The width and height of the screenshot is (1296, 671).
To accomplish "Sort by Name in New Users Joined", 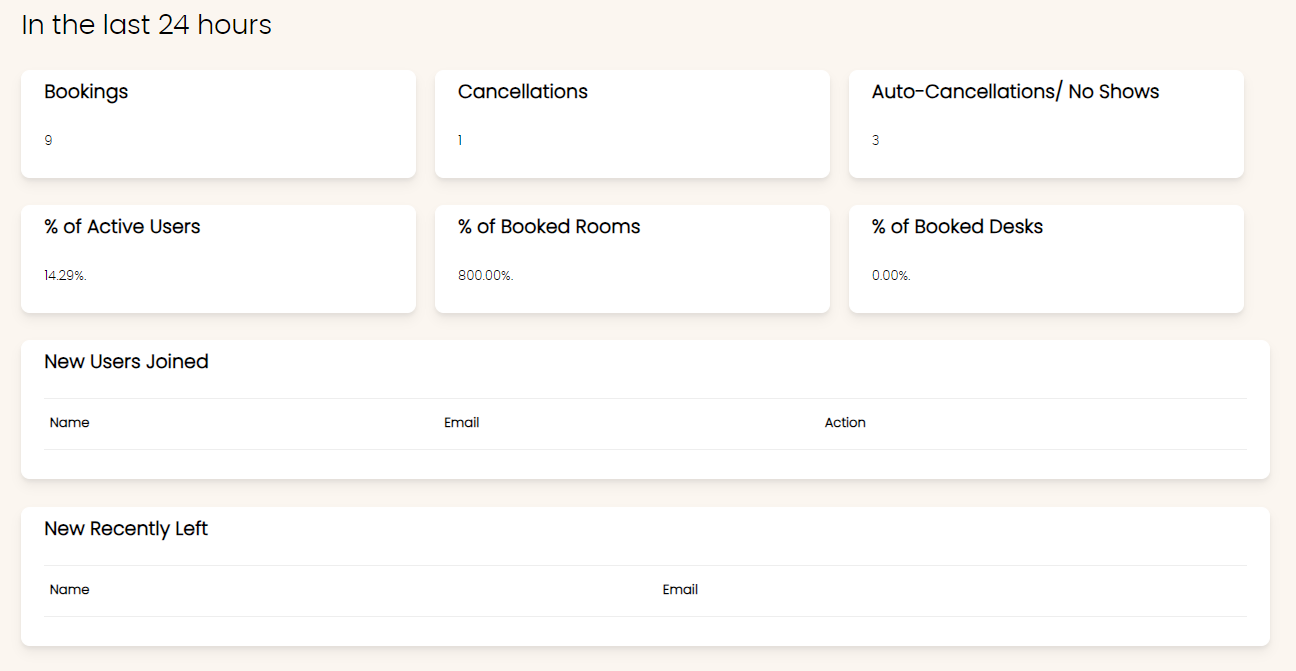I will tap(69, 423).
